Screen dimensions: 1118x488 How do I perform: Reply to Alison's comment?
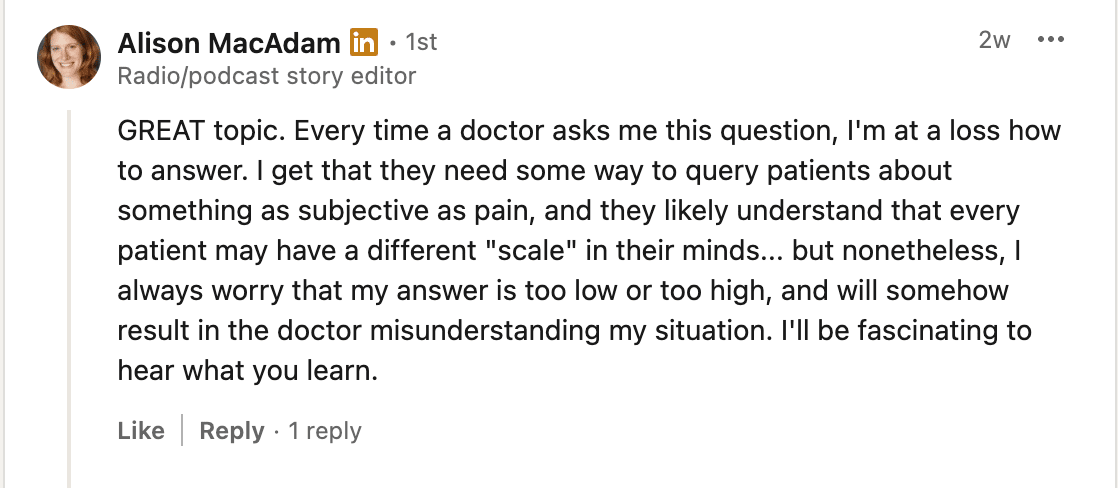click(x=231, y=431)
